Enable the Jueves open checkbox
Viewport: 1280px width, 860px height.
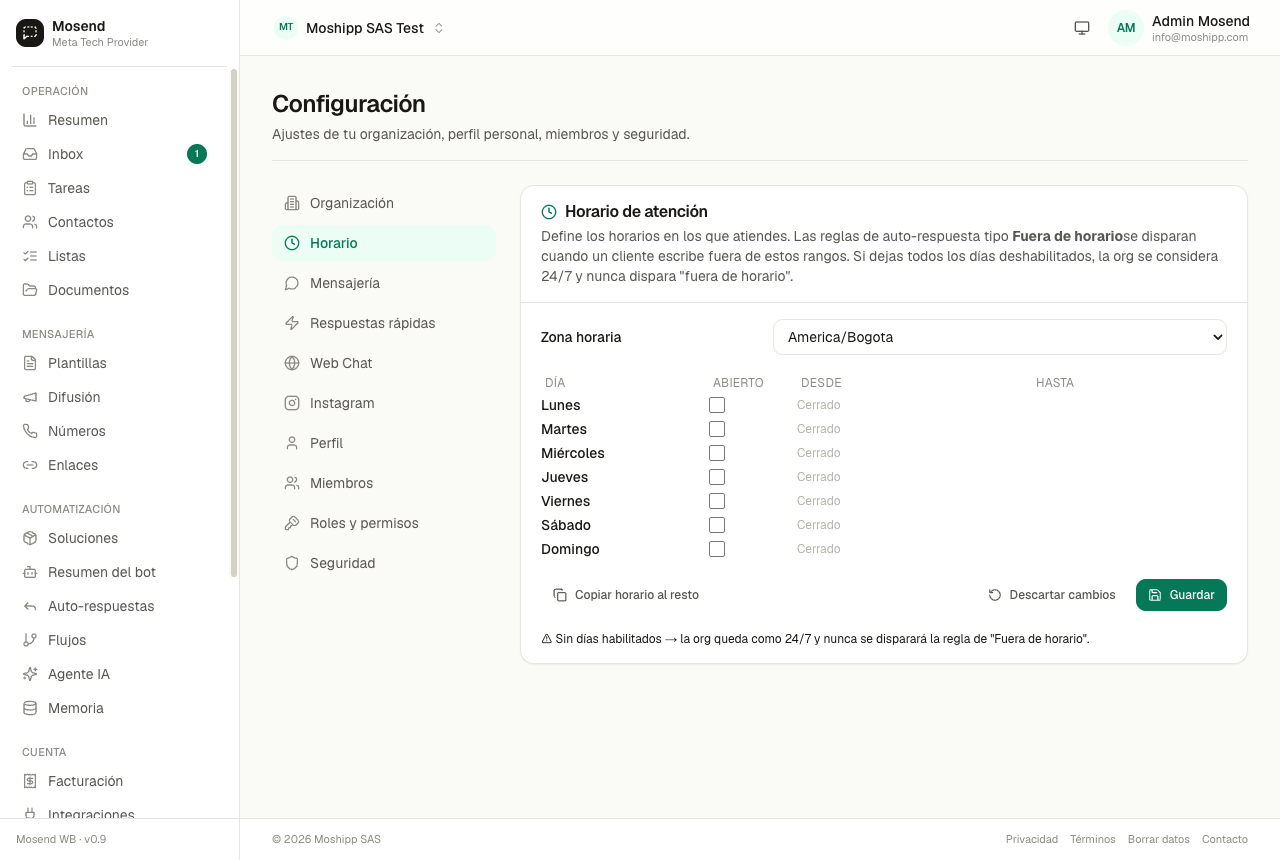coord(717,477)
